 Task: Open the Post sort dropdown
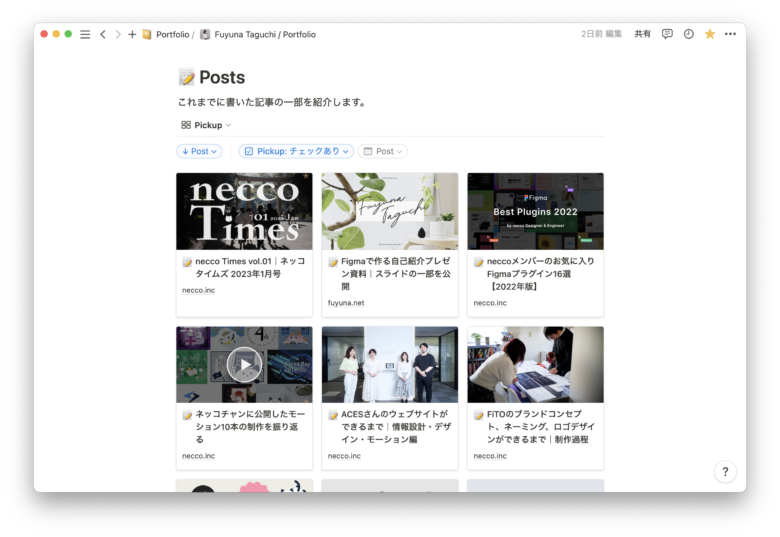point(199,151)
